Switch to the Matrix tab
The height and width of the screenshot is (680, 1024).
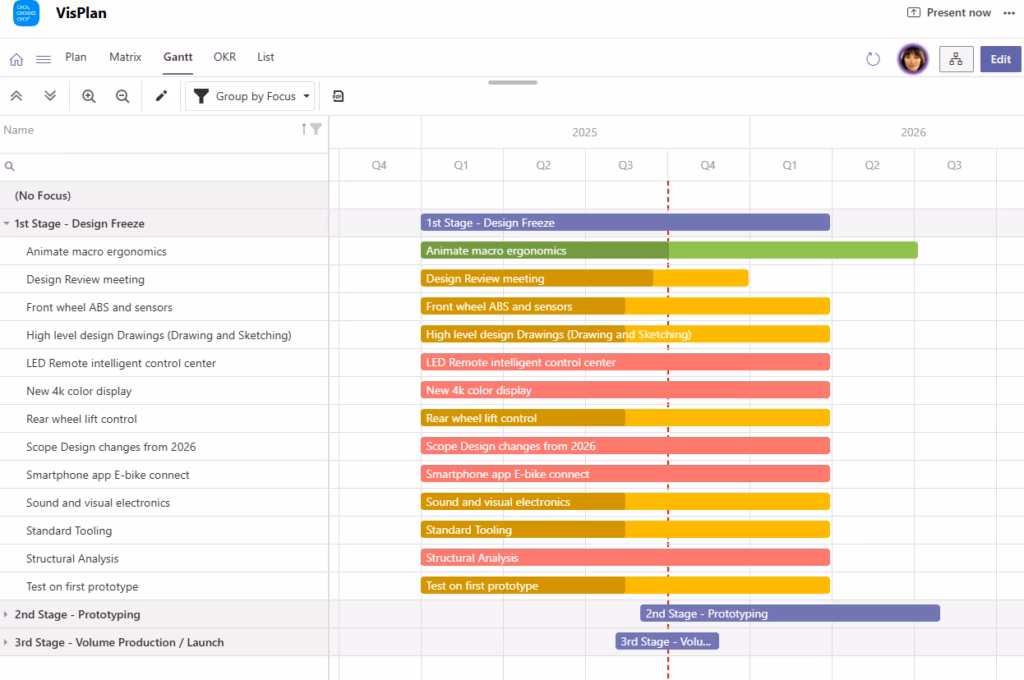click(125, 57)
